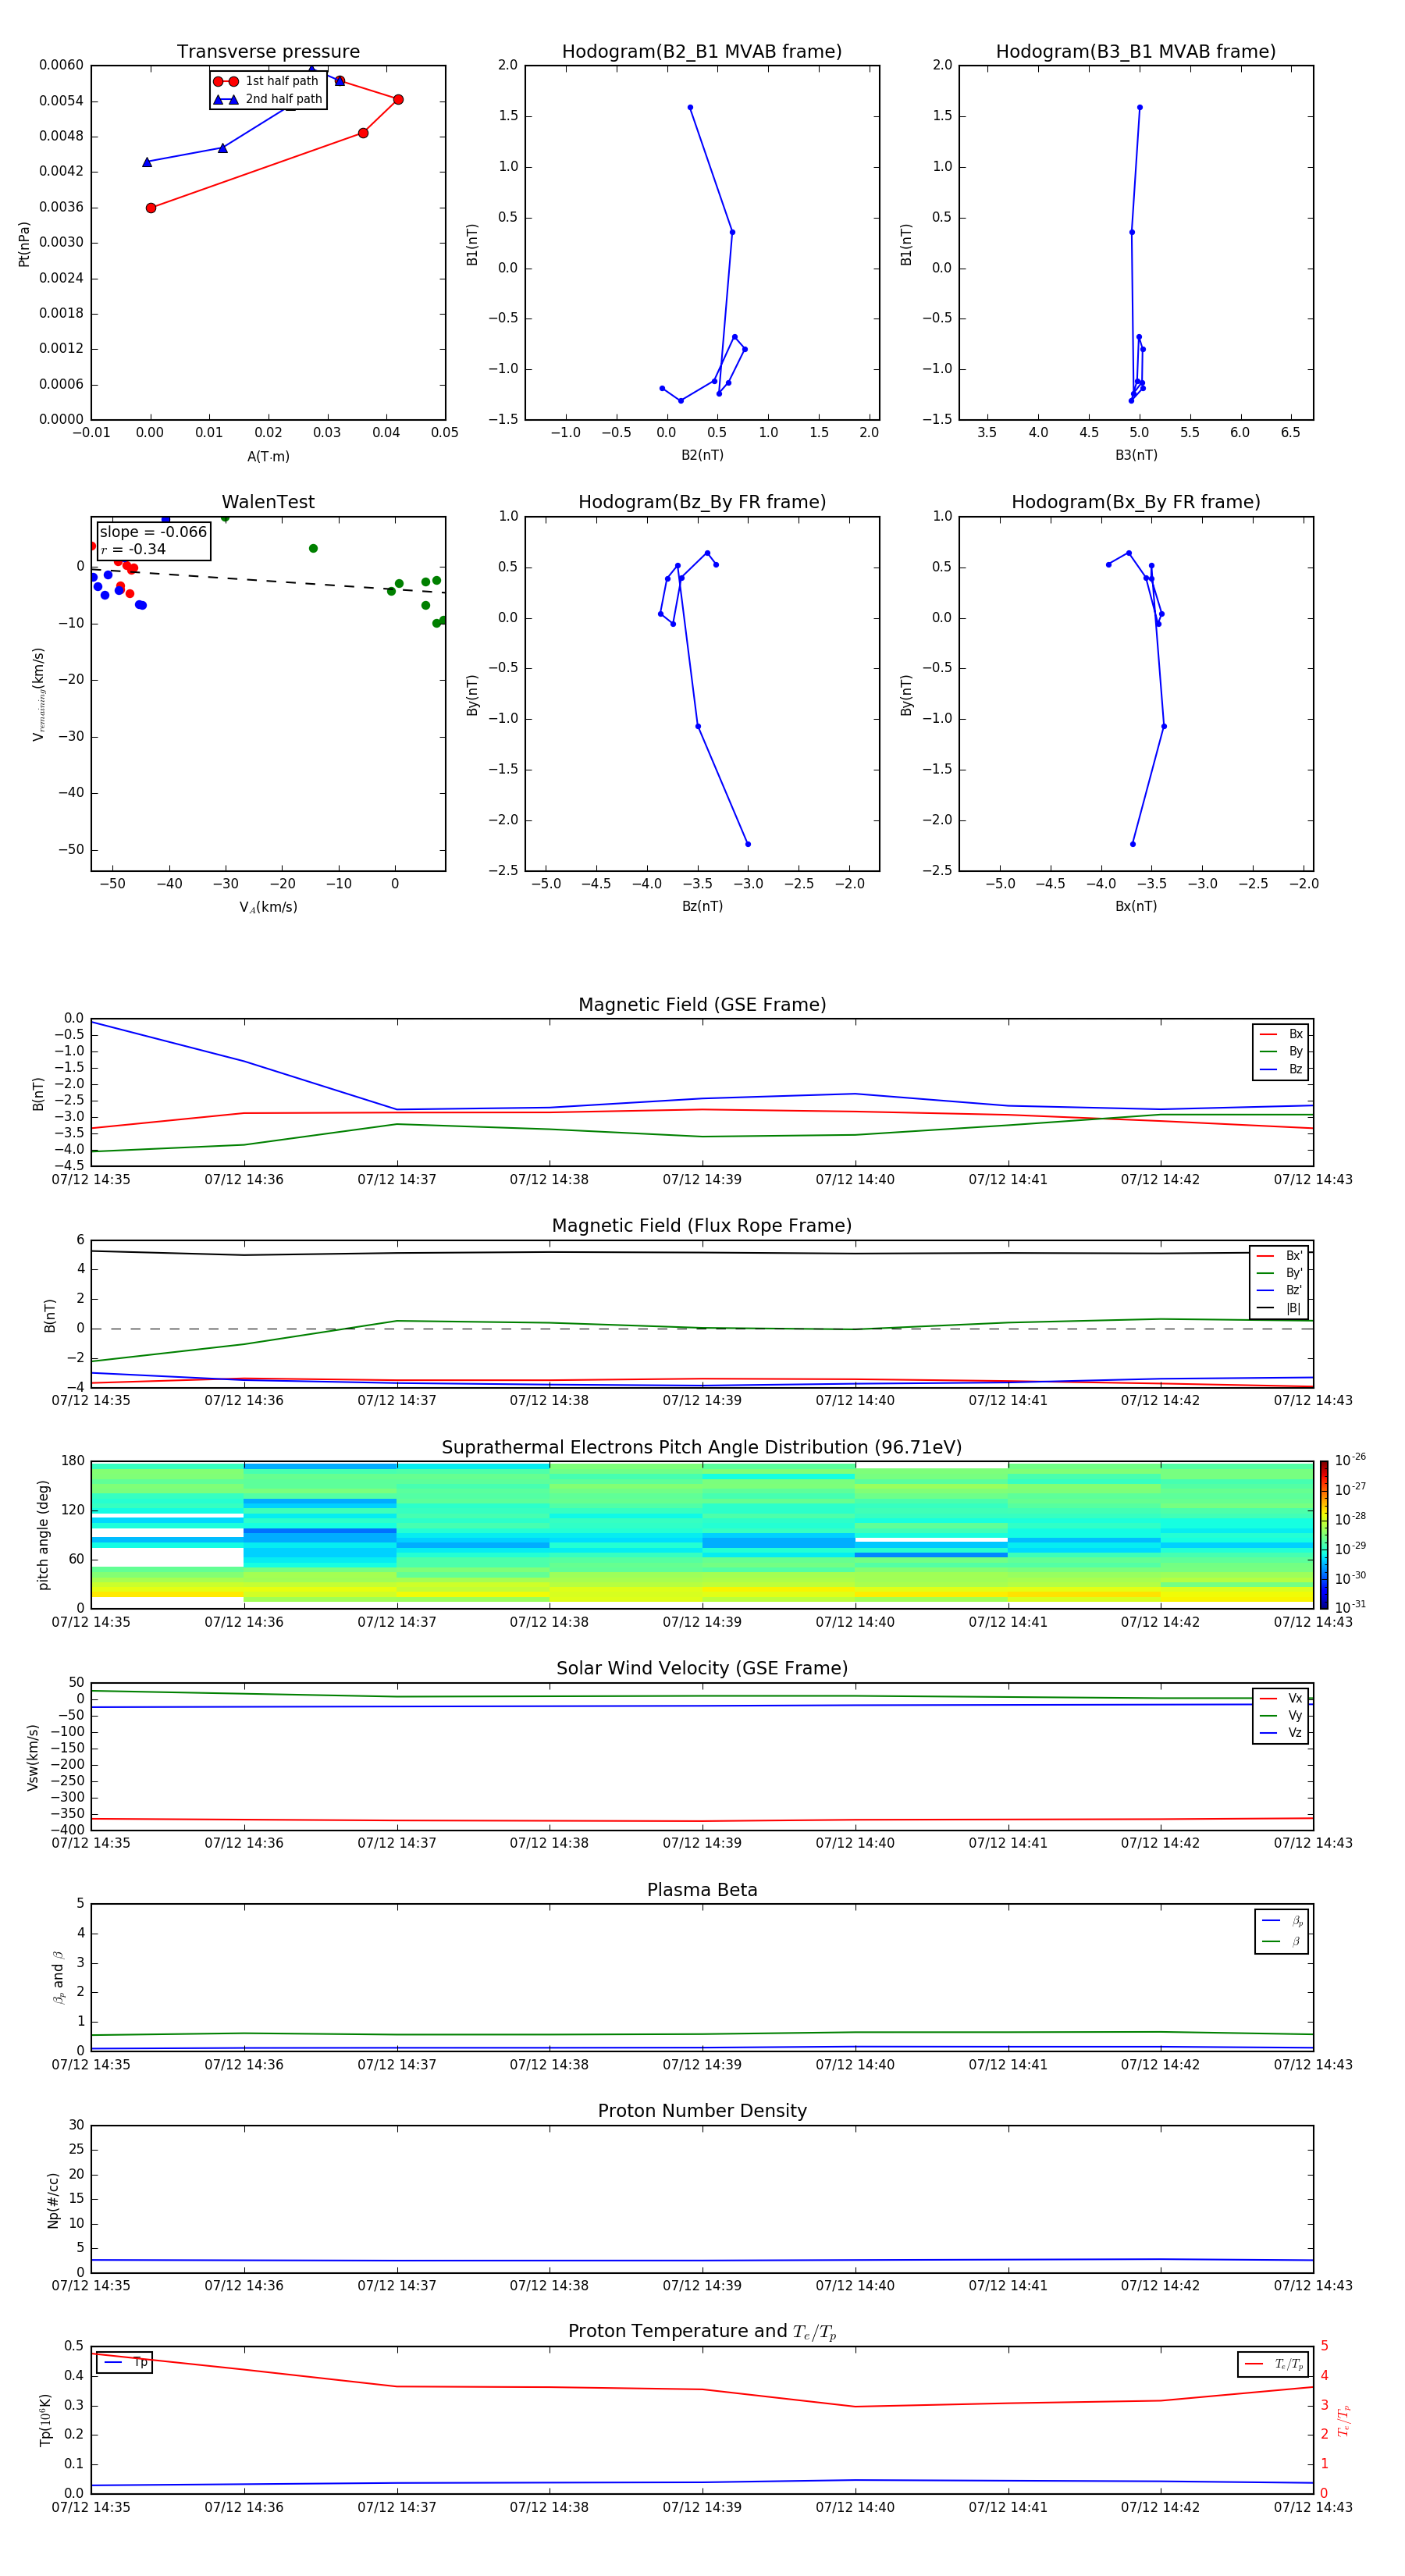Click the Transverse pressure plot title
The image size is (1405, 2576).
[x=268, y=51]
